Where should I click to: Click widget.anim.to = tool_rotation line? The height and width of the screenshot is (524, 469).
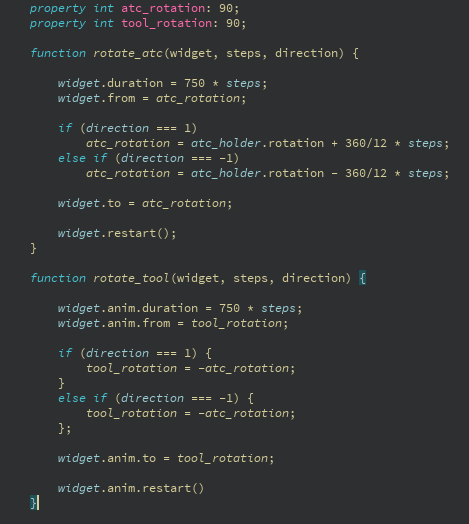[x=166, y=458]
